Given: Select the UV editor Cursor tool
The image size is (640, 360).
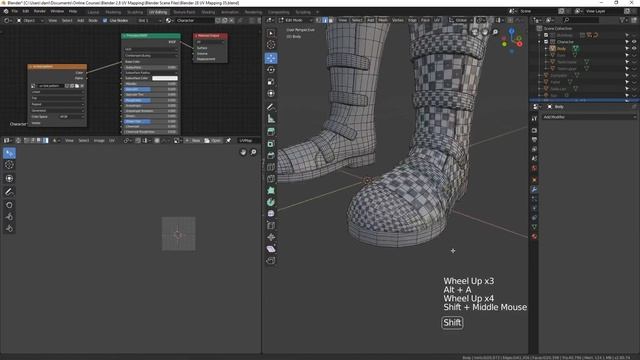Looking at the screenshot, I should 9,165.
